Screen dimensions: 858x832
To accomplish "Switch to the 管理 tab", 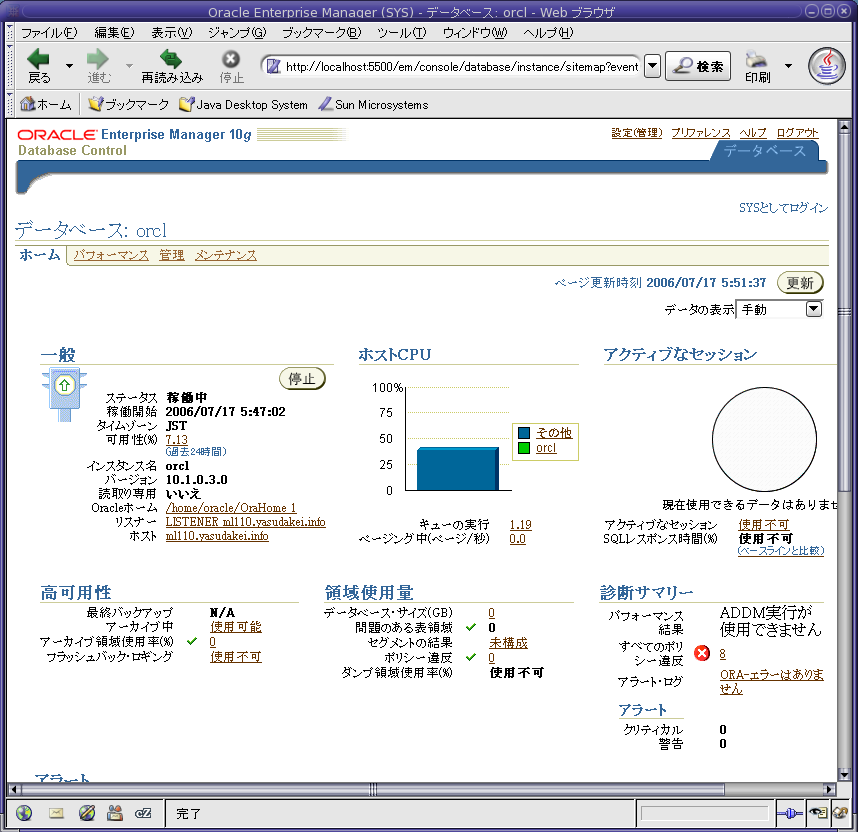I will [171, 255].
